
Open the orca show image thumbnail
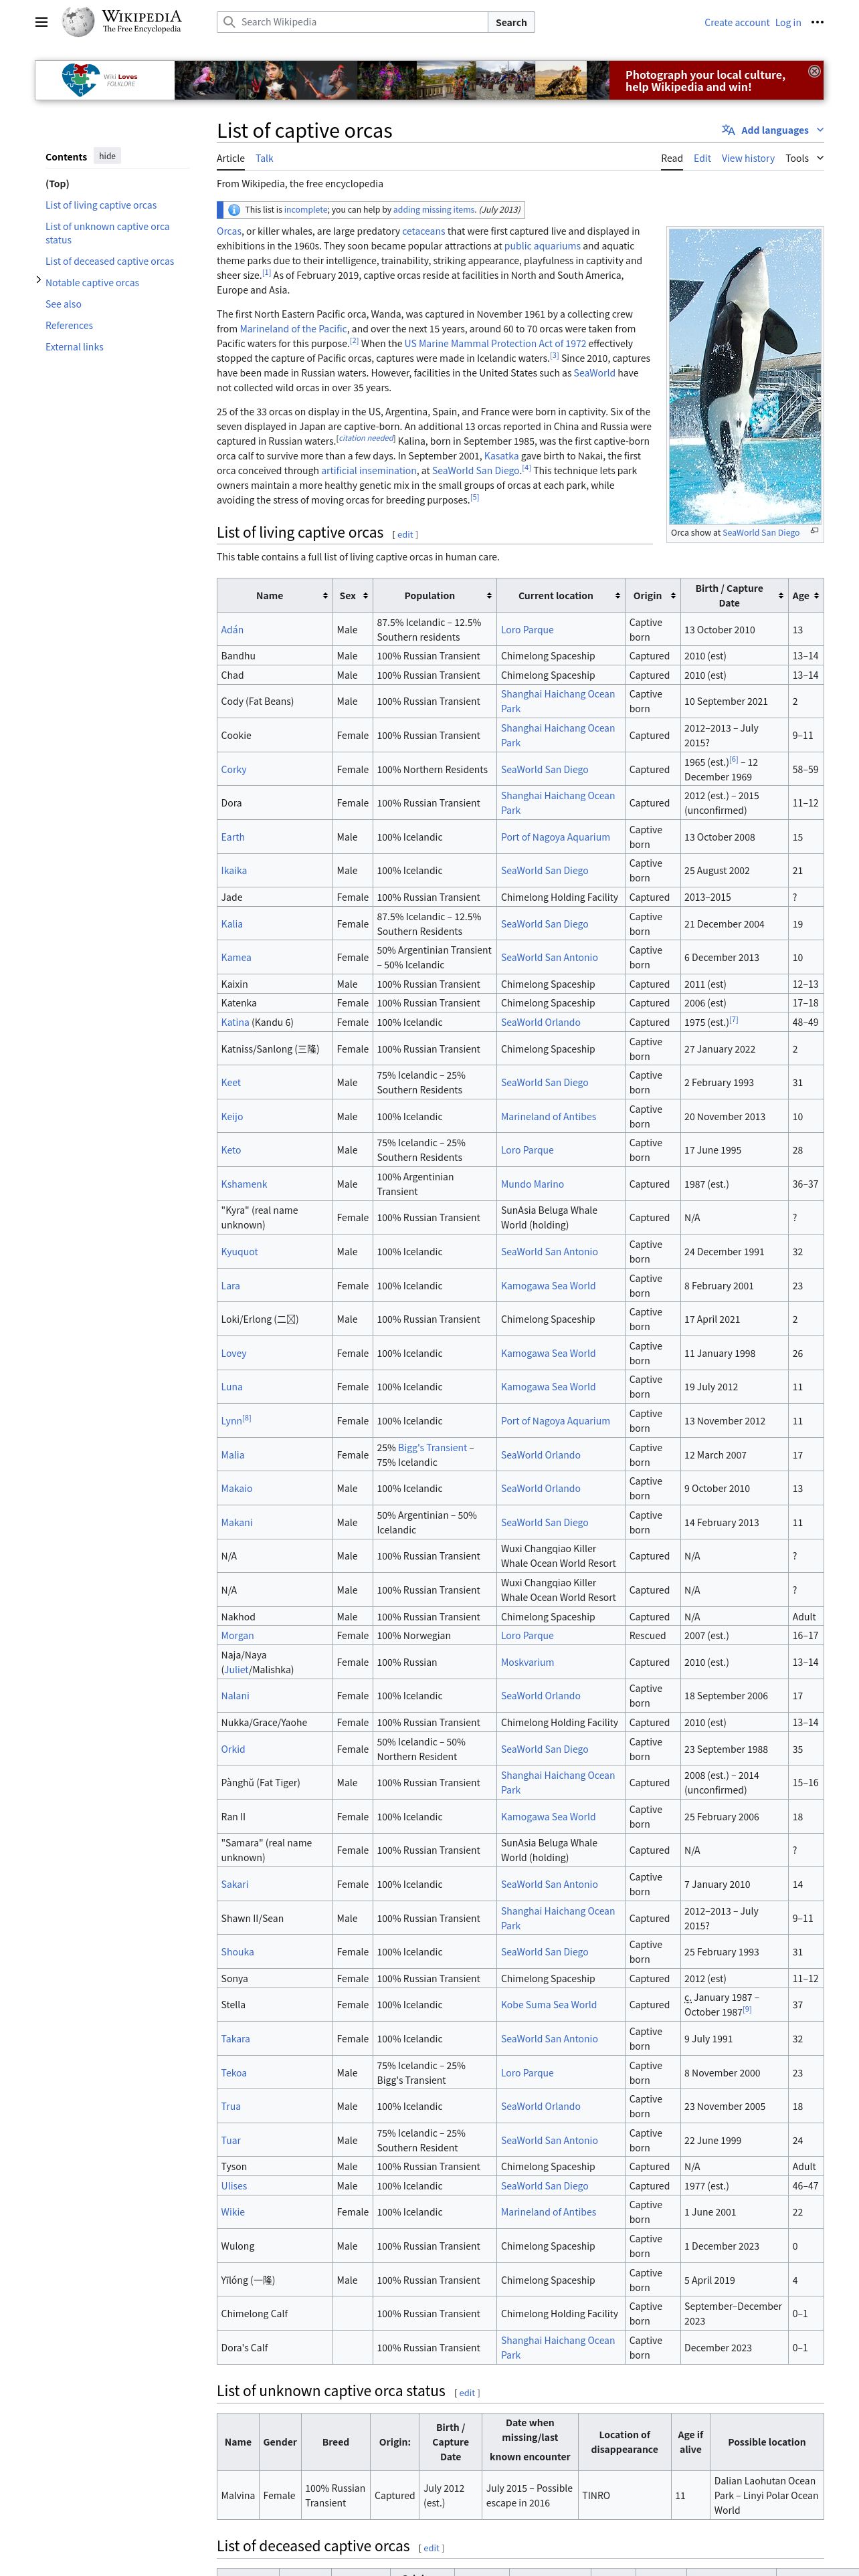coord(744,376)
